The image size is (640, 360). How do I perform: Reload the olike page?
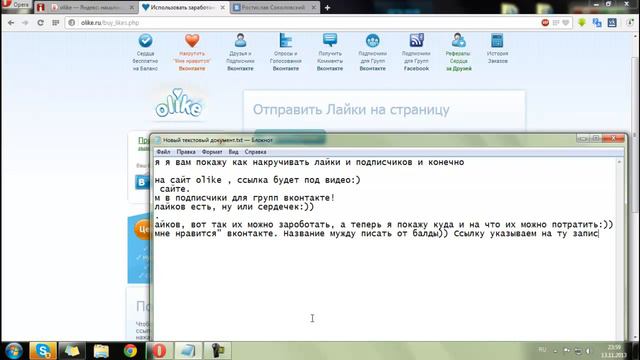click(x=40, y=23)
